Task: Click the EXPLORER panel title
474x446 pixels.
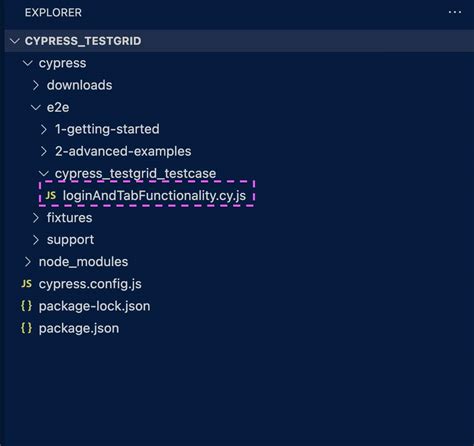Action: pos(53,13)
